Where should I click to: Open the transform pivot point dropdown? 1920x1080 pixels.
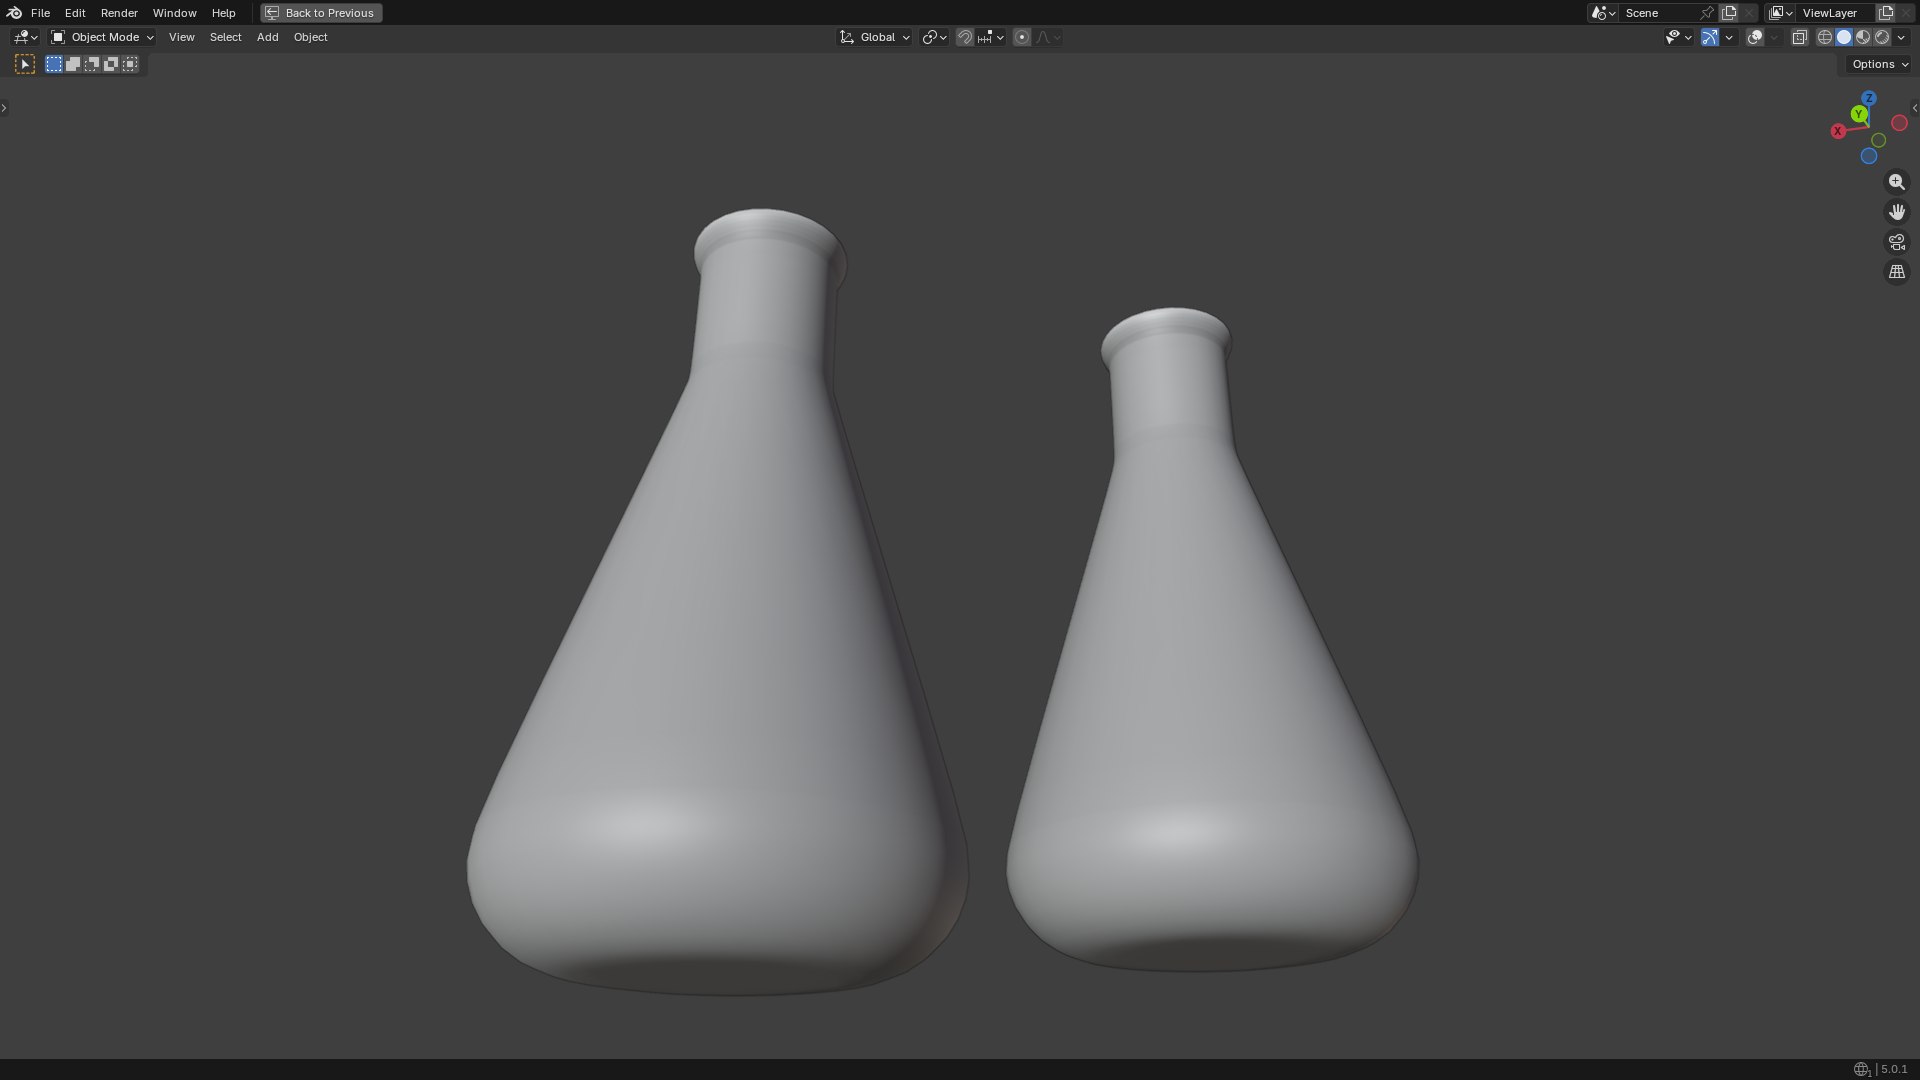pos(934,37)
